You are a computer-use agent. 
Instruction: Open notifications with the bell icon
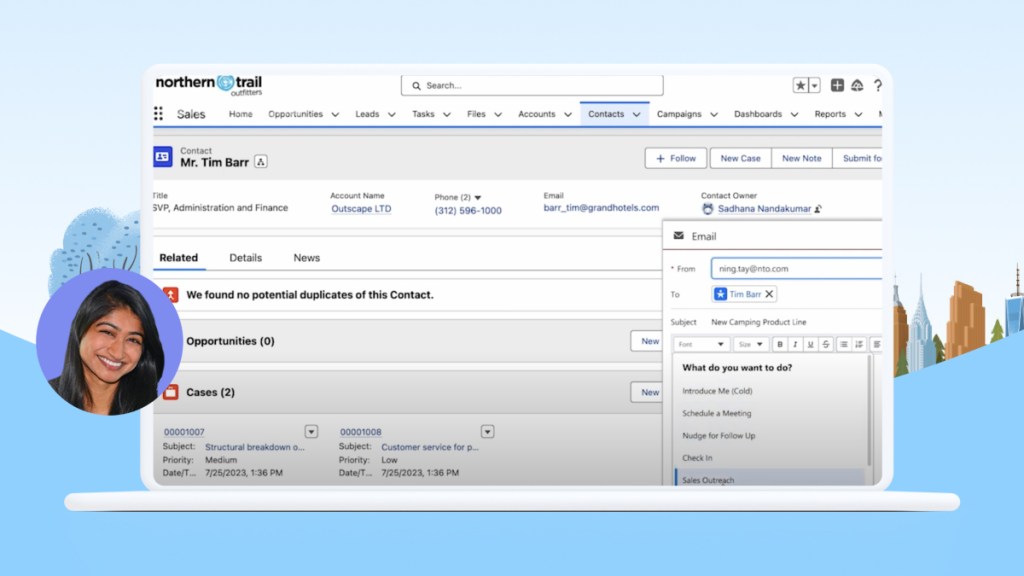click(857, 86)
